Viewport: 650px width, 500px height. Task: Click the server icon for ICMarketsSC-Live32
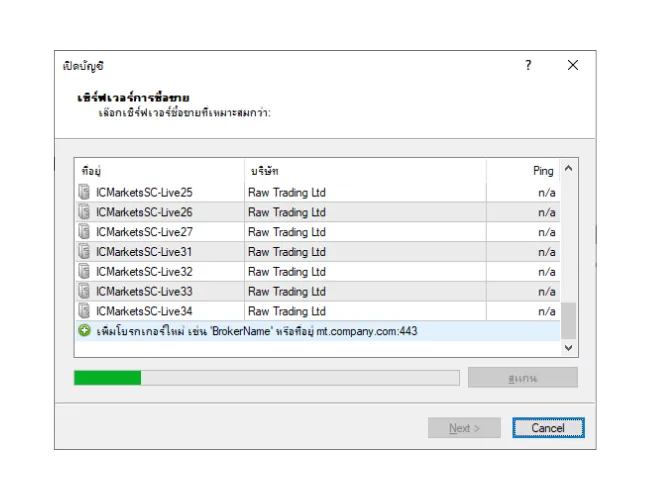[x=84, y=271]
